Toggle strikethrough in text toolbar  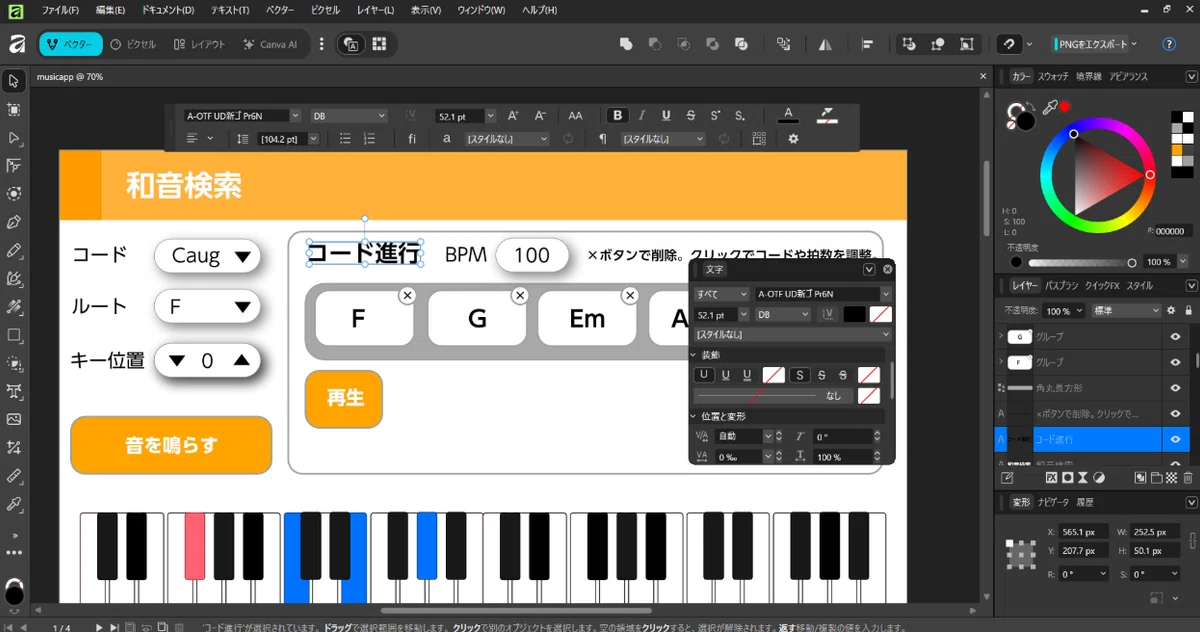point(691,116)
